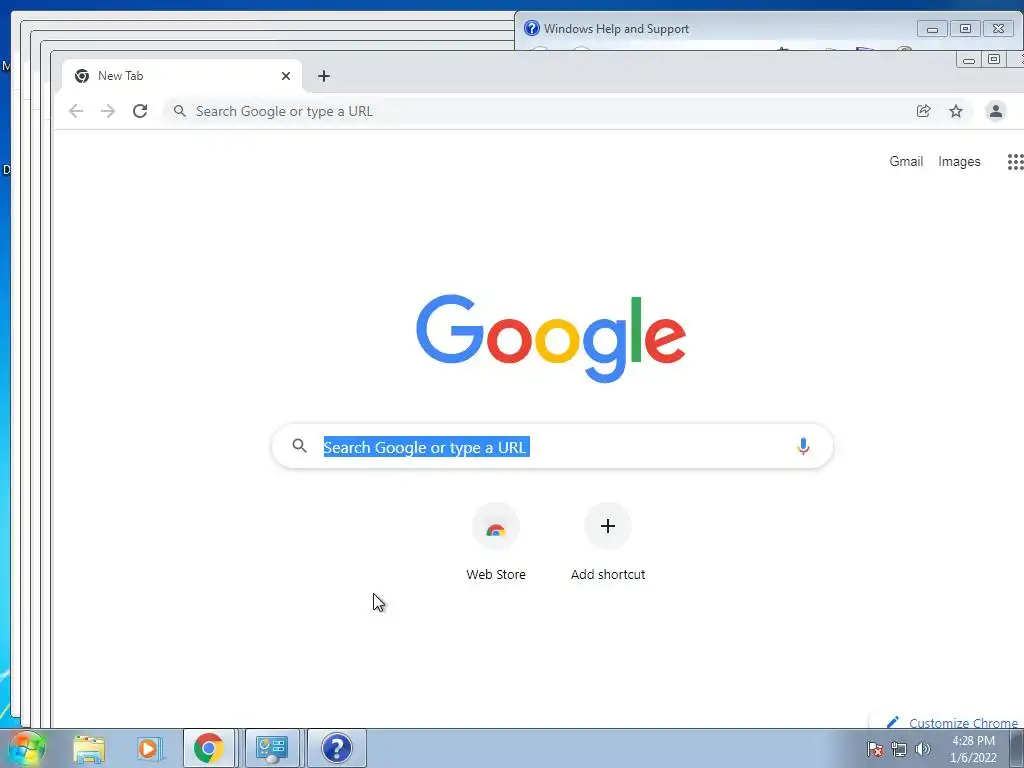Open the Chrome profile avatar menu
Viewport: 1024px width, 768px height.
click(995, 111)
